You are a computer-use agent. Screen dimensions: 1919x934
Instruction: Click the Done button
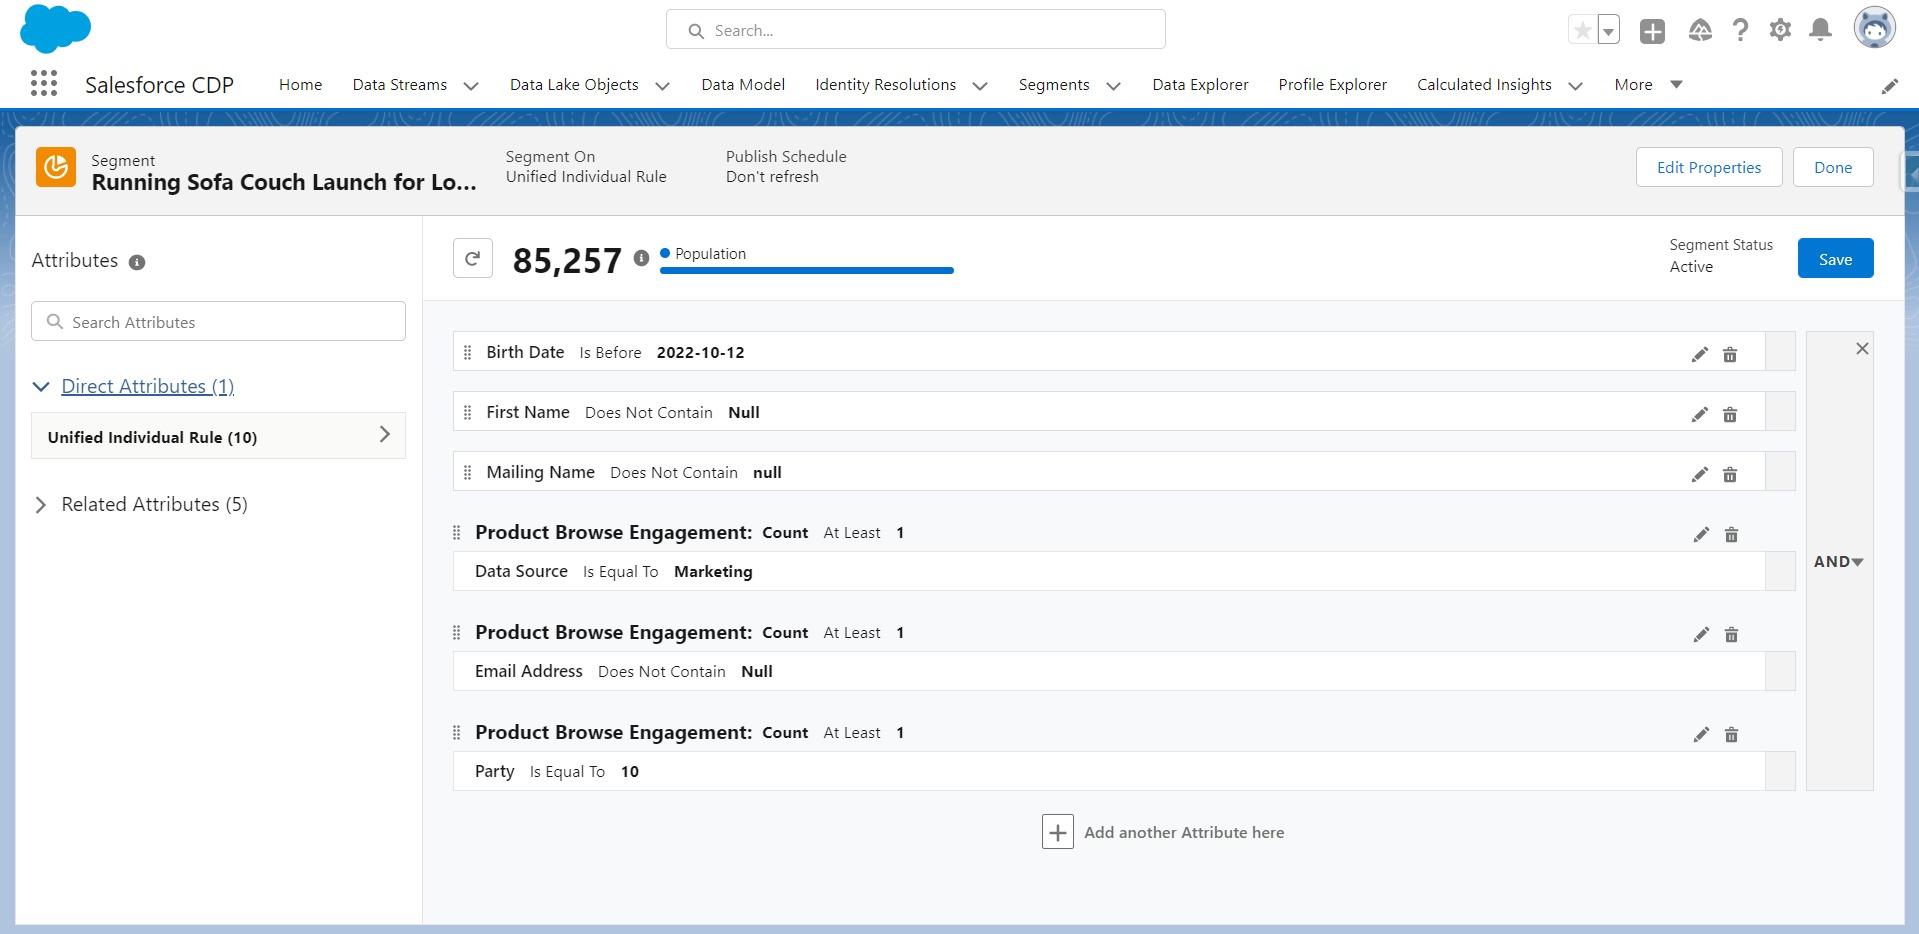(1833, 167)
